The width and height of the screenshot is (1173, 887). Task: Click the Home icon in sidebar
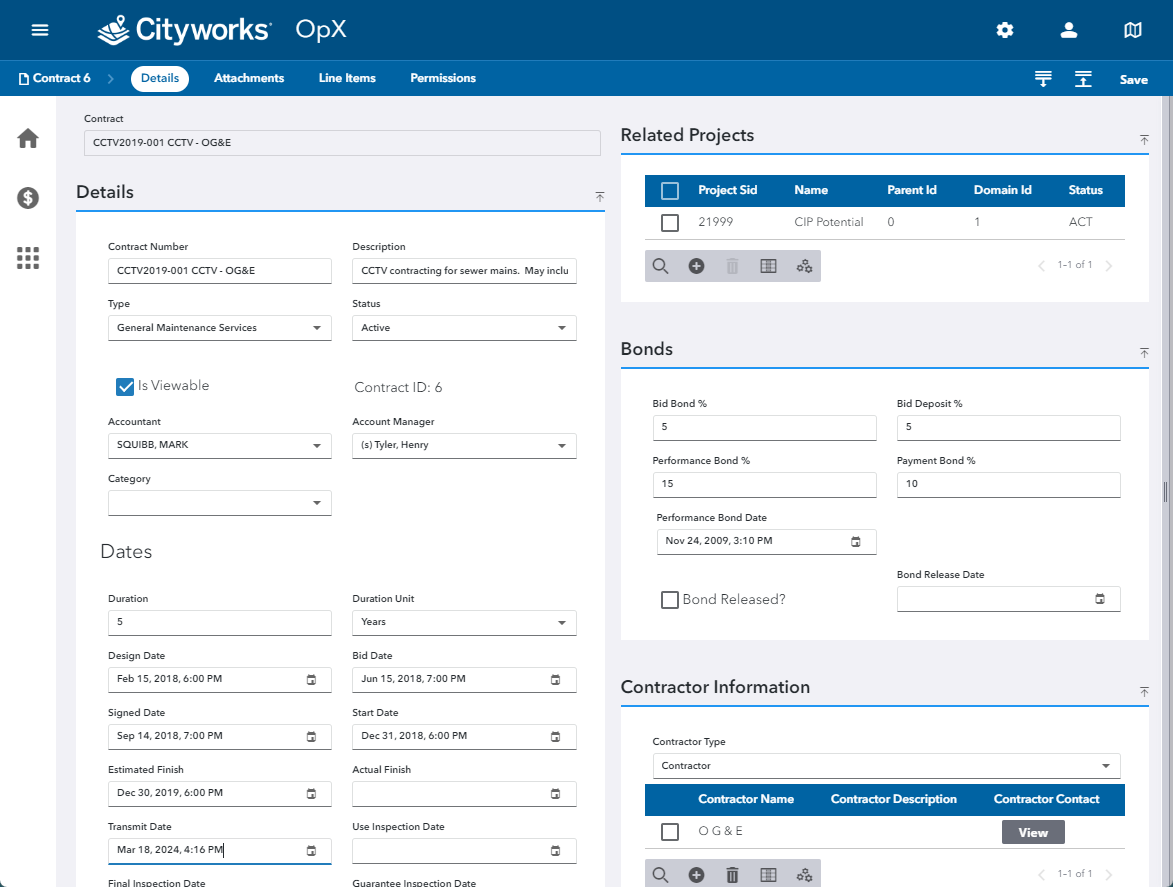pos(28,138)
